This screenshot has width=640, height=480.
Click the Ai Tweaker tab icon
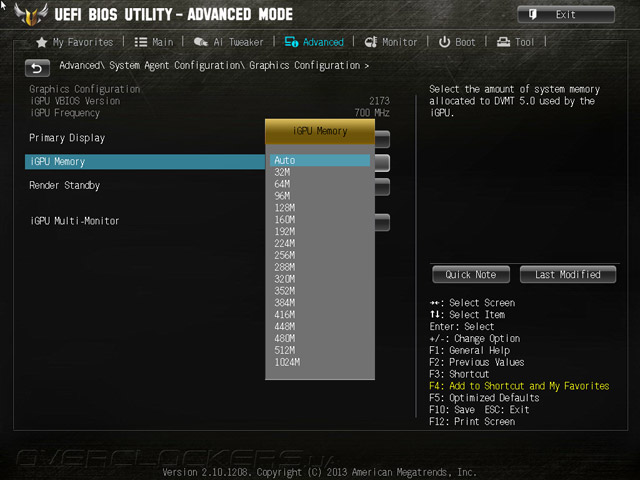click(x=200, y=42)
